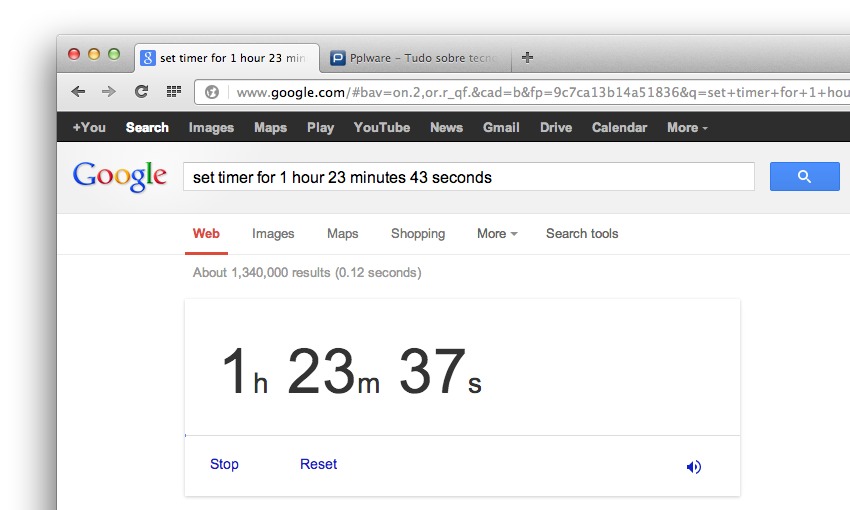
Task: Open Play in the black Google bar
Action: coord(320,128)
